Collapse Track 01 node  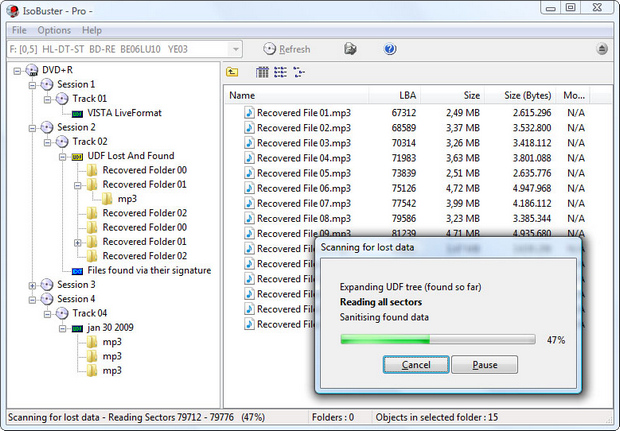tap(47, 100)
